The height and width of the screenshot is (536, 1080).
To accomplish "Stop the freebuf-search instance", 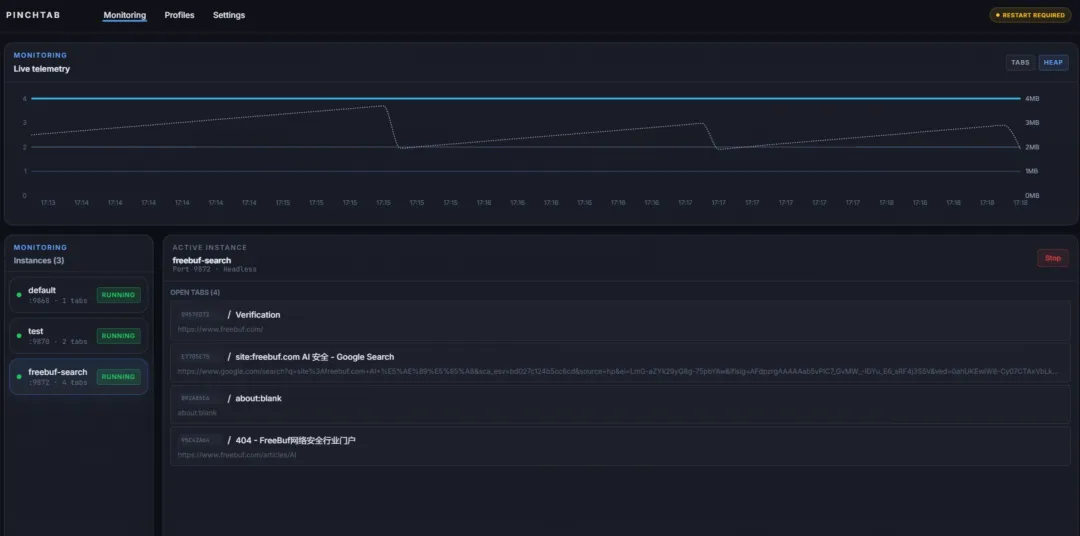I will tap(1052, 258).
